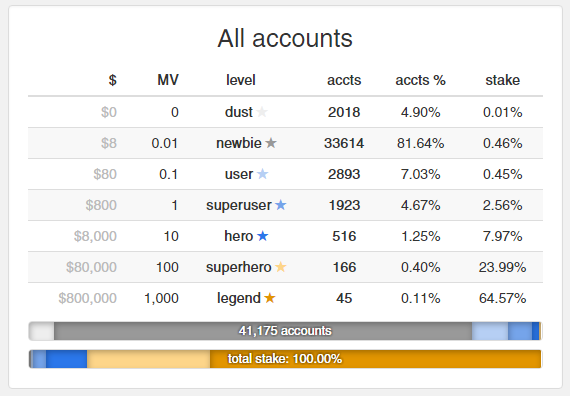The height and width of the screenshot is (396, 570).
Task: Click the 'All accounts' heading
Action: click(285, 38)
